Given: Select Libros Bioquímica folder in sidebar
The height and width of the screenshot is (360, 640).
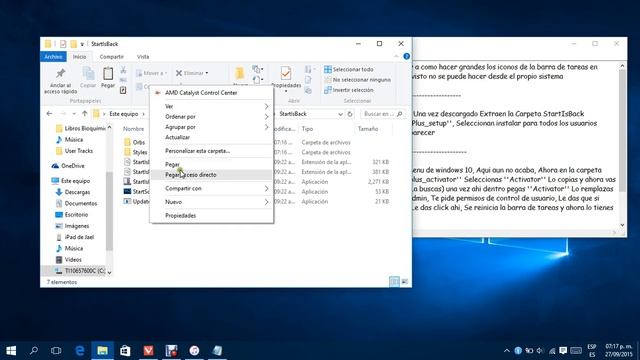Looking at the screenshot, I should 80,128.
